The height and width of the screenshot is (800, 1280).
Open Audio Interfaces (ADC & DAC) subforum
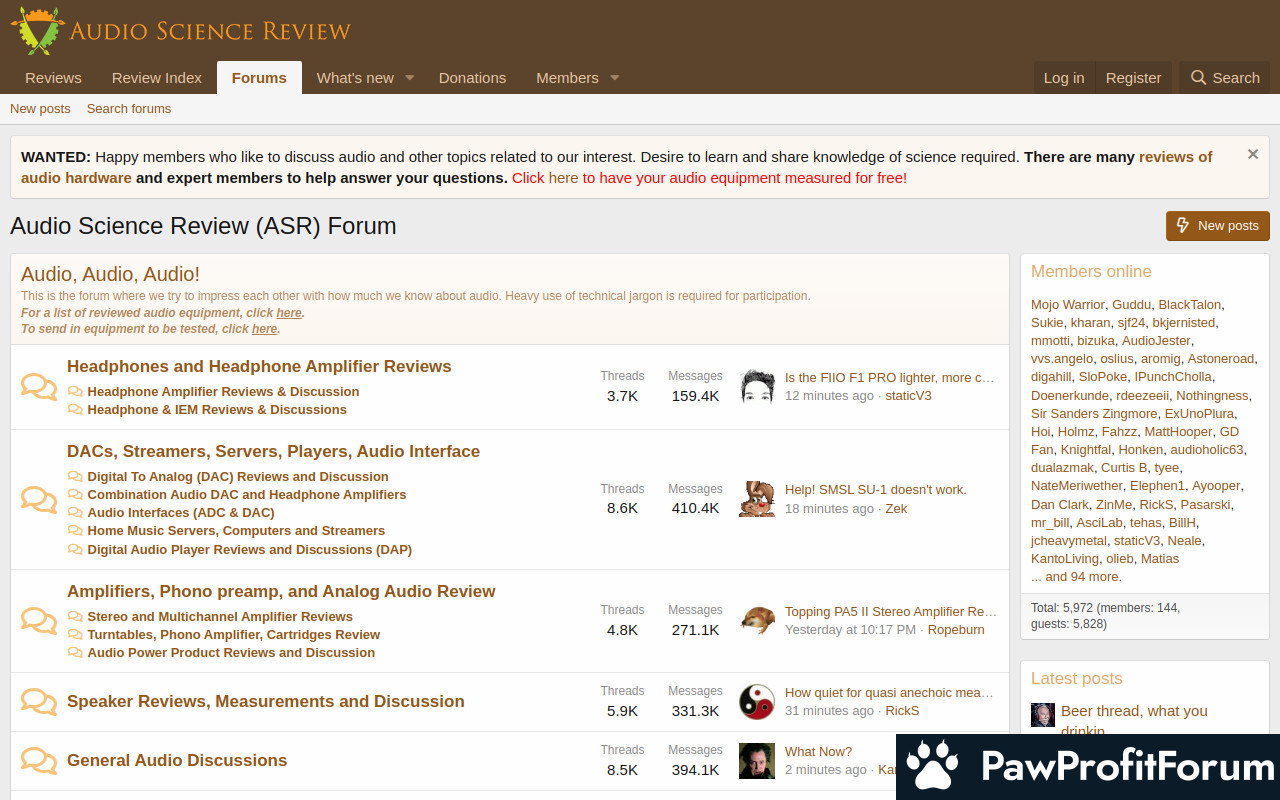(x=180, y=512)
